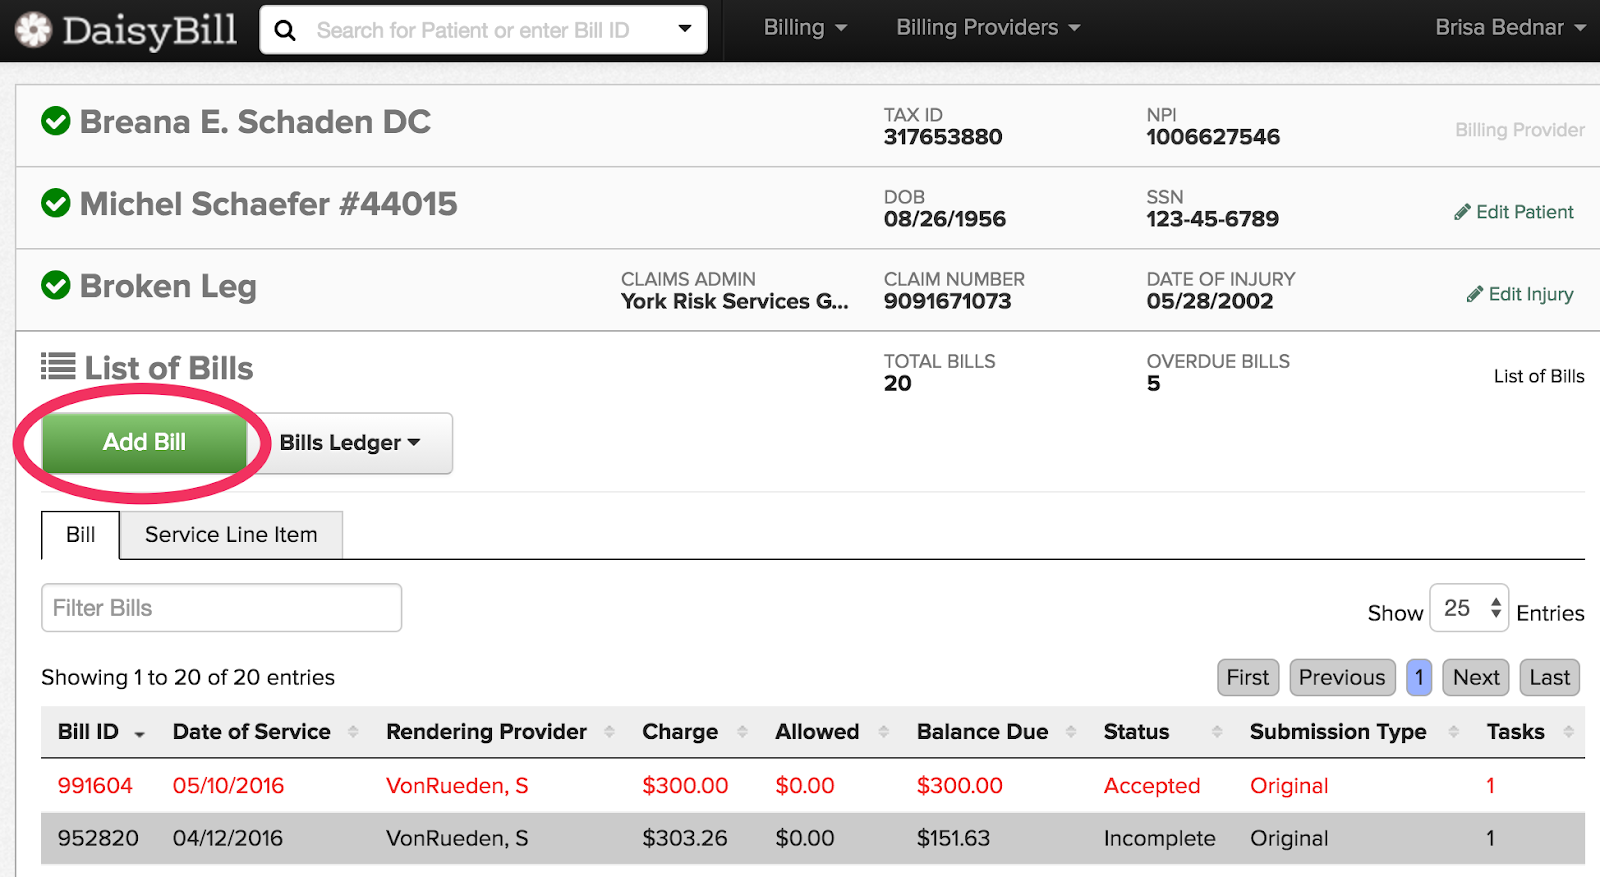
Task: Click the Edit Patient pencil link
Action: [x=1514, y=212]
